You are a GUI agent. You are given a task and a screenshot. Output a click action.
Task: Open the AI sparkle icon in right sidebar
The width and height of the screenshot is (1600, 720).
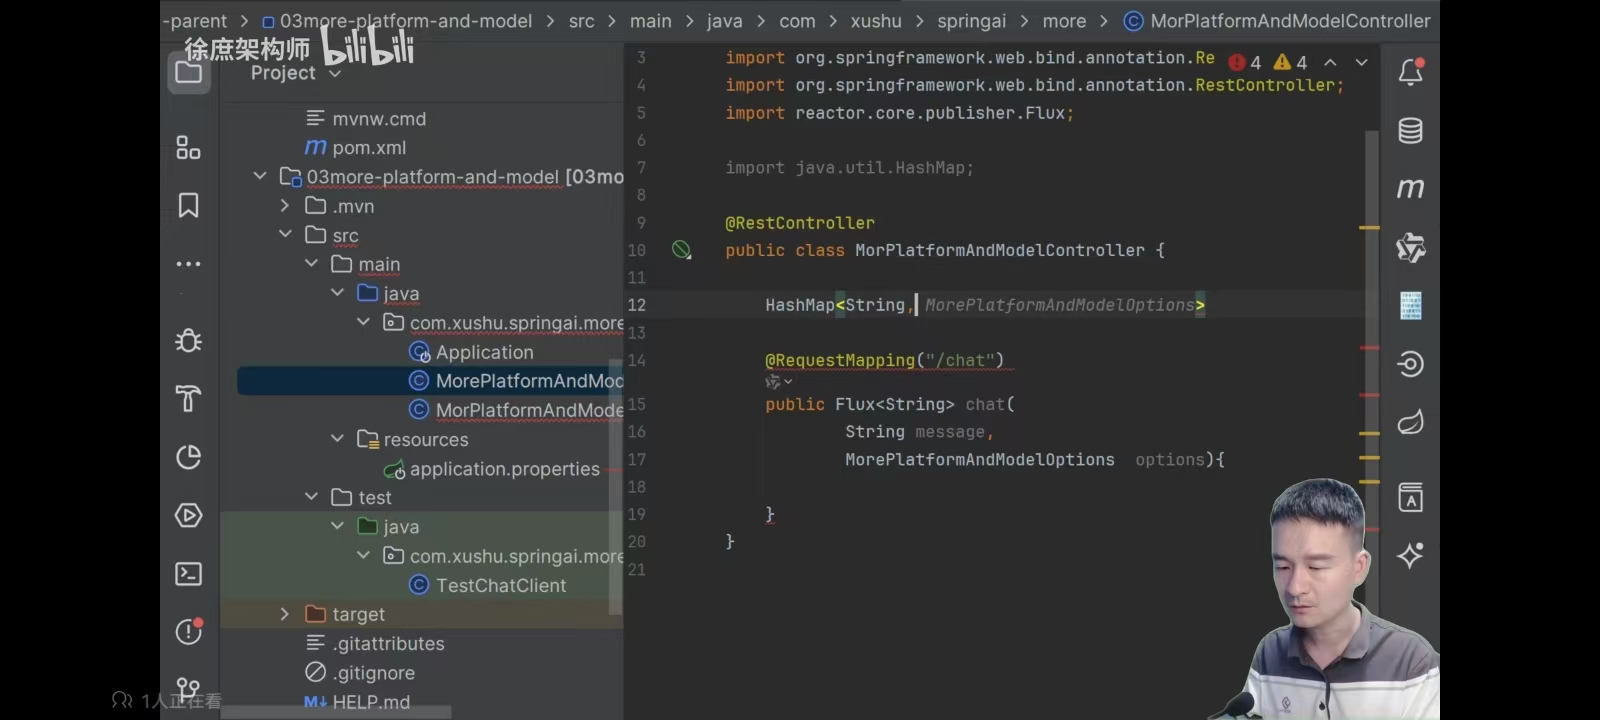click(1411, 555)
